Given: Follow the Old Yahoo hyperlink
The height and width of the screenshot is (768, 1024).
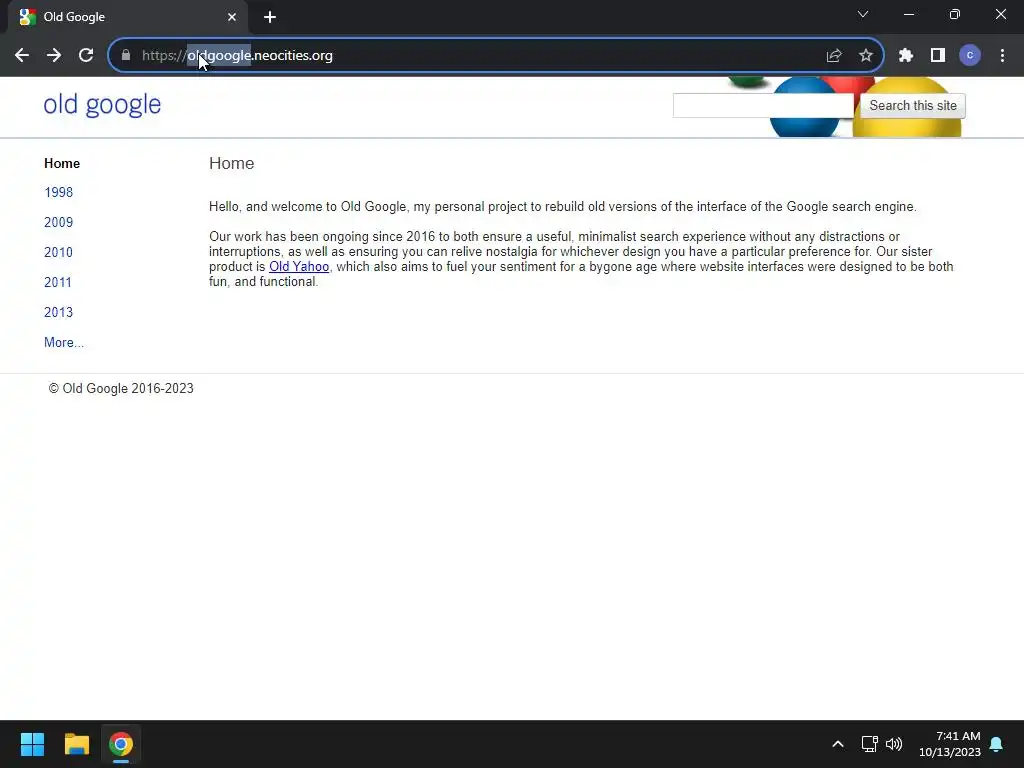Looking at the screenshot, I should pyautogui.click(x=299, y=266).
